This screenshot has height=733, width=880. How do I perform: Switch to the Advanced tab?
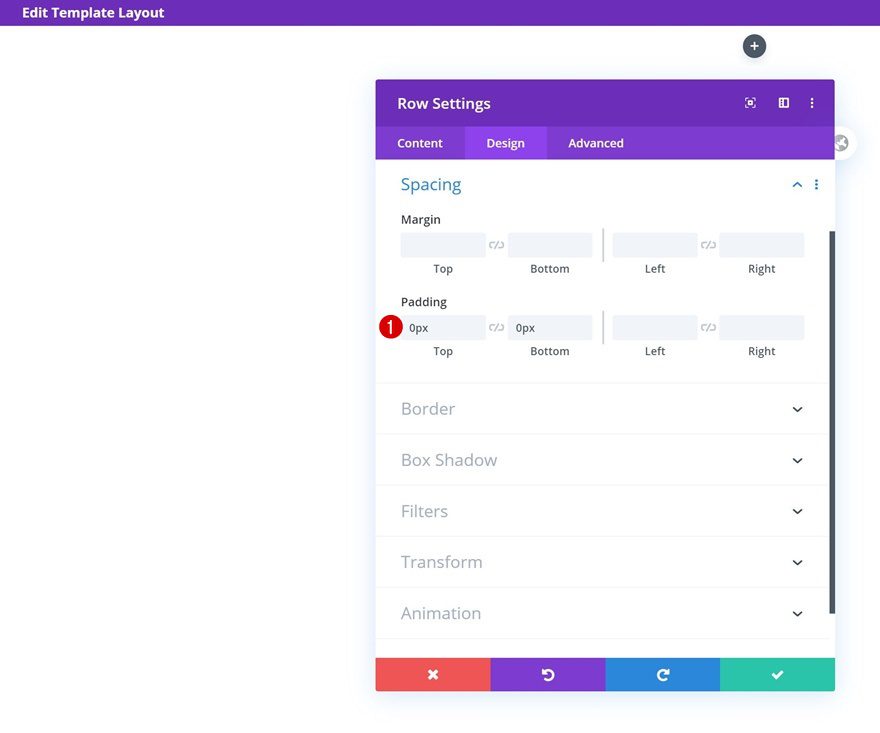594,143
